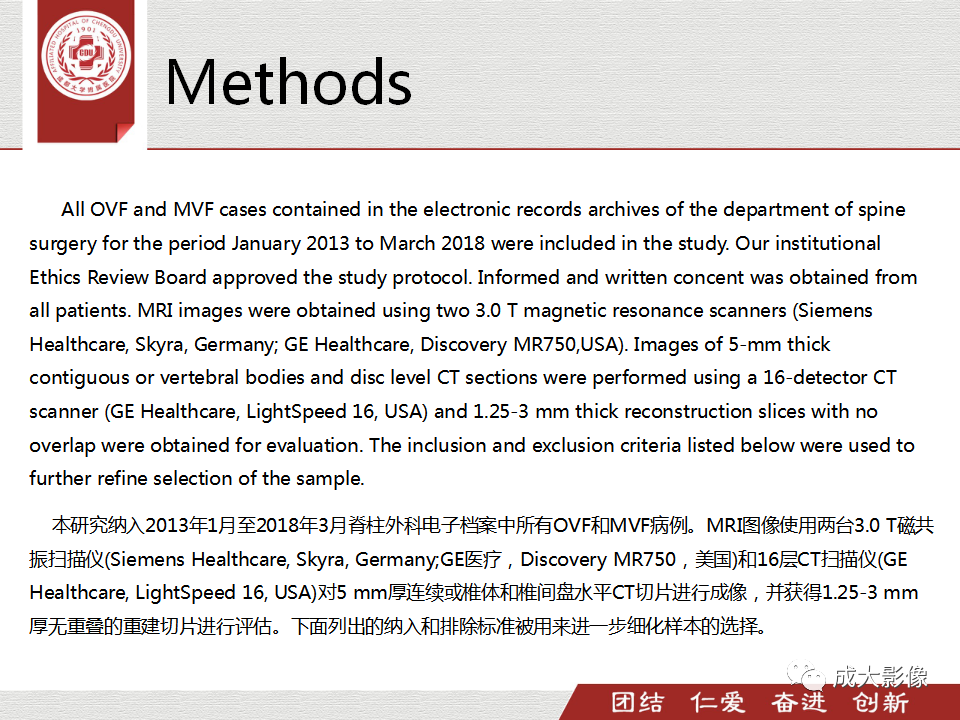
Task: Click the English line starting "Healthcare, Skyra, Germany; GE"
Action: [430, 345]
